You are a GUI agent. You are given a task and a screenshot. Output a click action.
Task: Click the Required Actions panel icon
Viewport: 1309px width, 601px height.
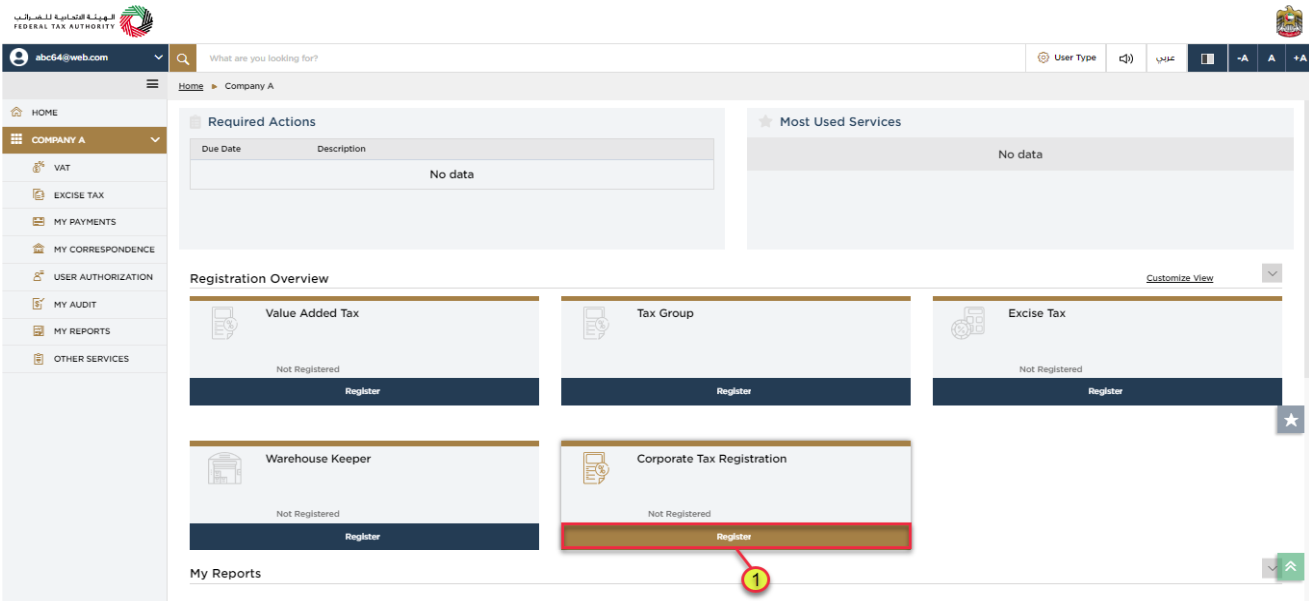click(196, 122)
